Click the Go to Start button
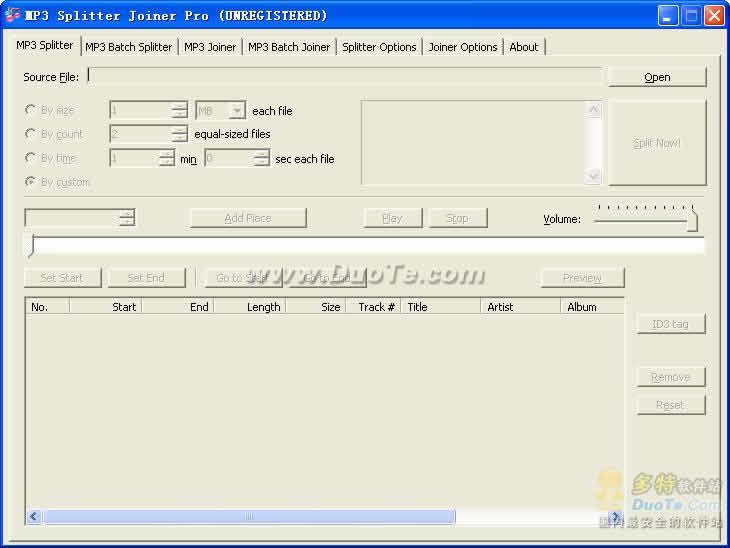The image size is (730, 548). [x=243, y=277]
